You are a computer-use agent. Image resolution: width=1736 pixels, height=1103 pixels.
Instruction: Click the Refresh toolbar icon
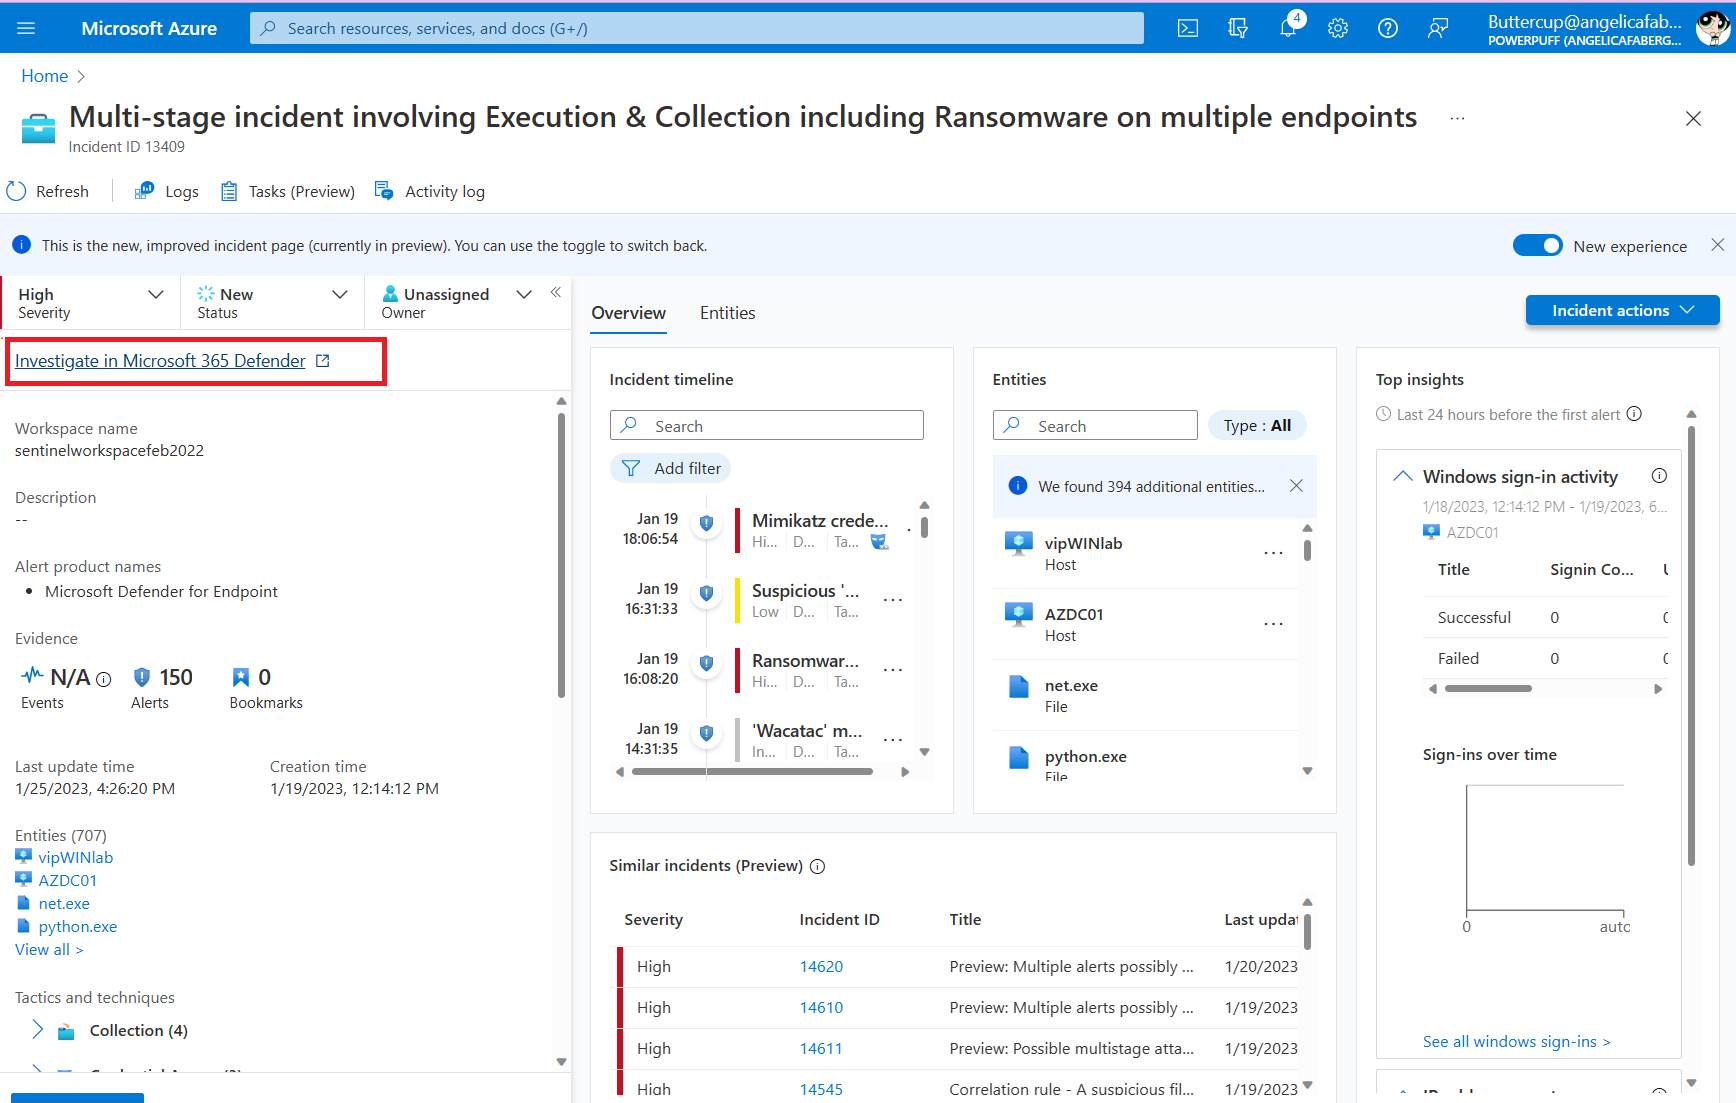17,191
